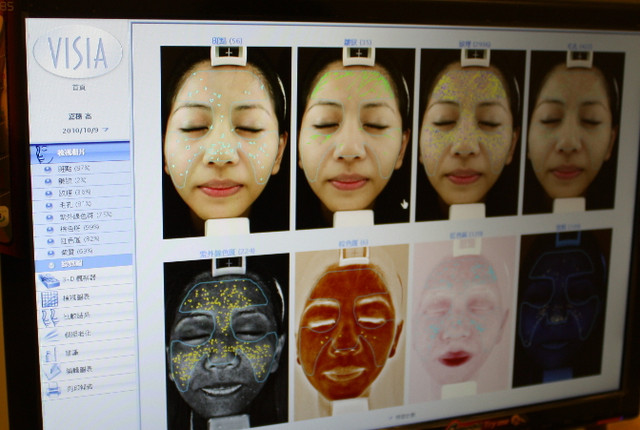Open the 3-D viewer icon in sidebar
This screenshot has width=640, height=430.
point(49,281)
